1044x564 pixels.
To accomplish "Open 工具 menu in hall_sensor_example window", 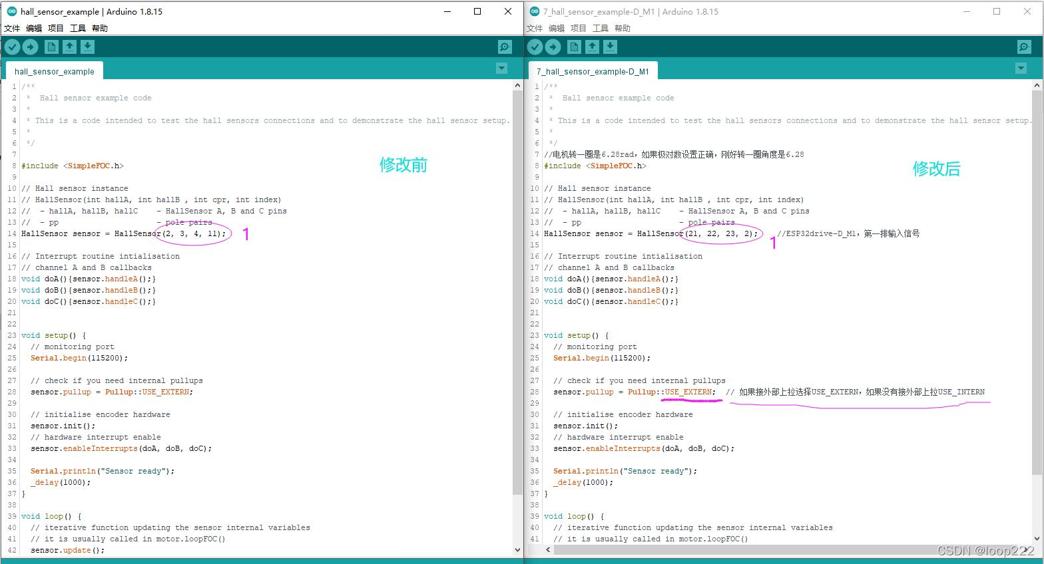I will pos(78,28).
